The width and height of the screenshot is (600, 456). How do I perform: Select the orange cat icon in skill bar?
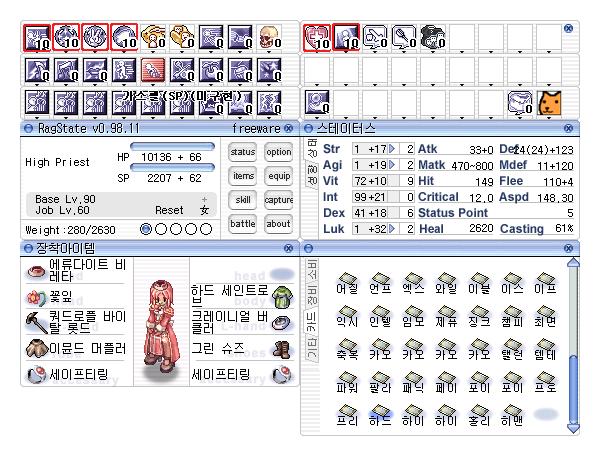(549, 103)
